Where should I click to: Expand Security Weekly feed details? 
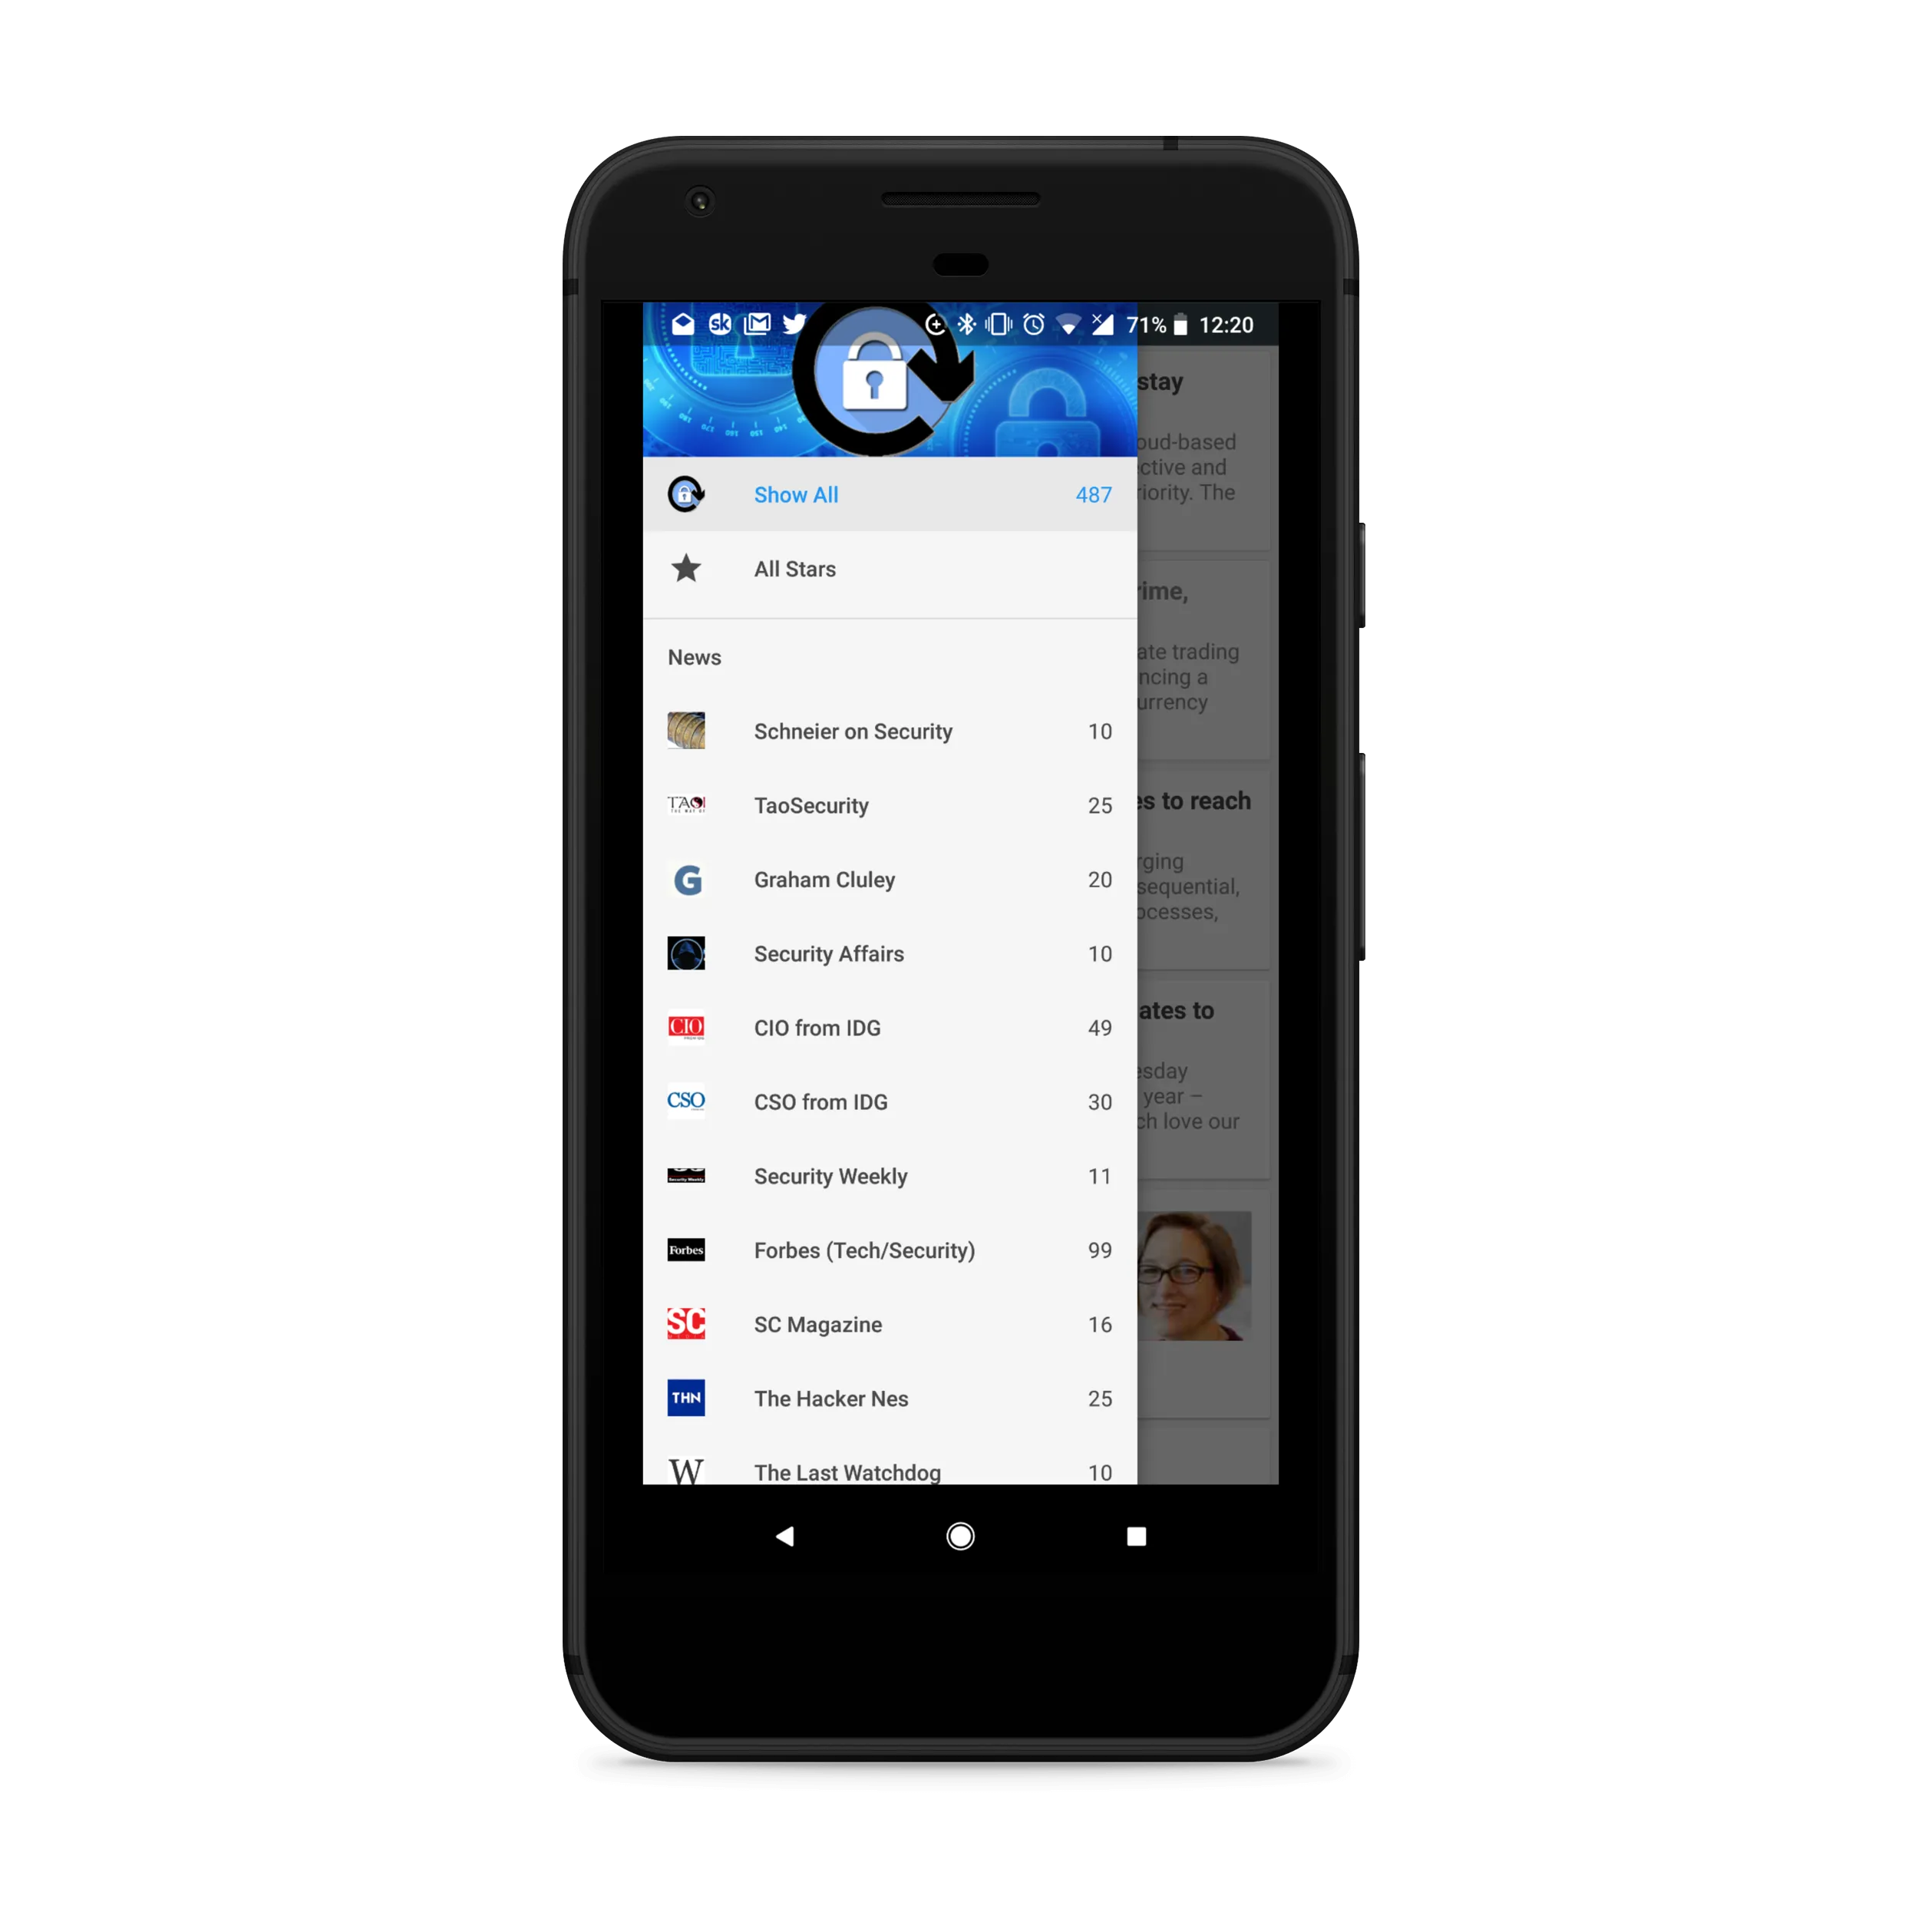[x=890, y=1176]
